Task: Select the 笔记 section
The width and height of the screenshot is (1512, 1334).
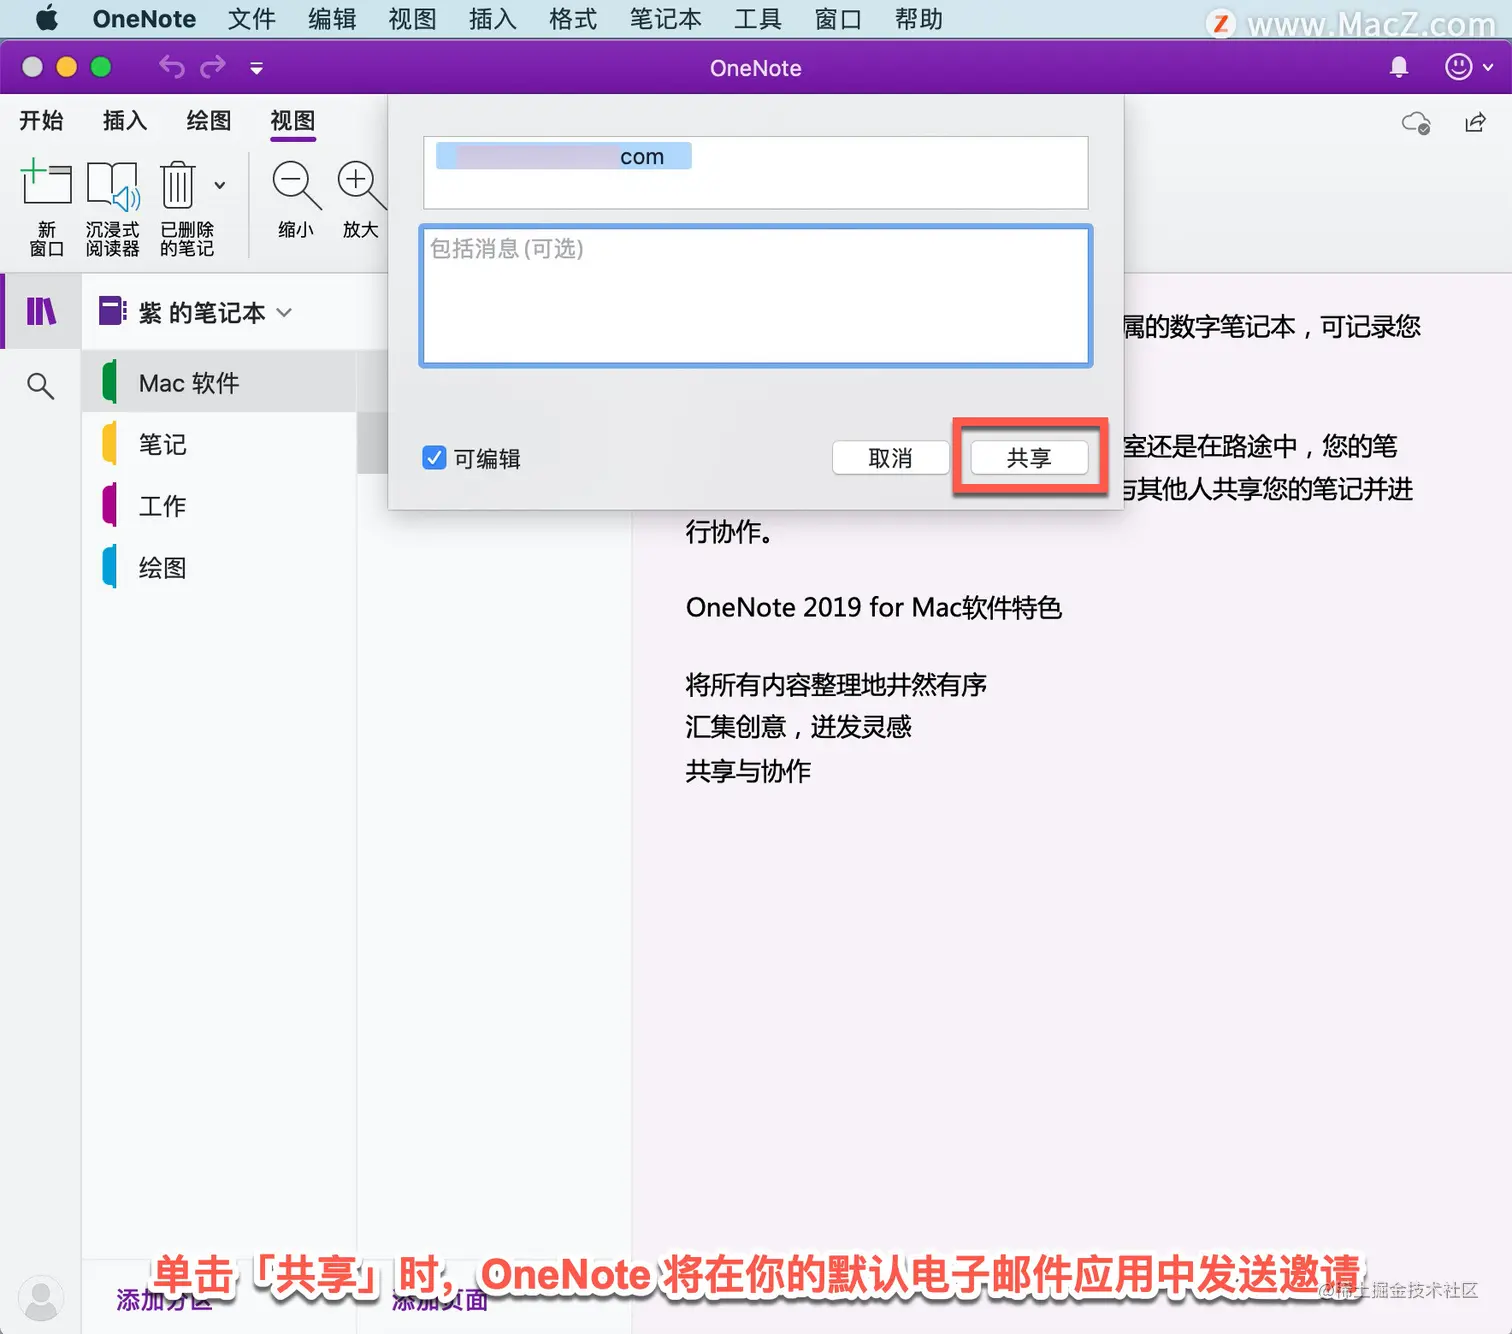Action: (x=220, y=444)
